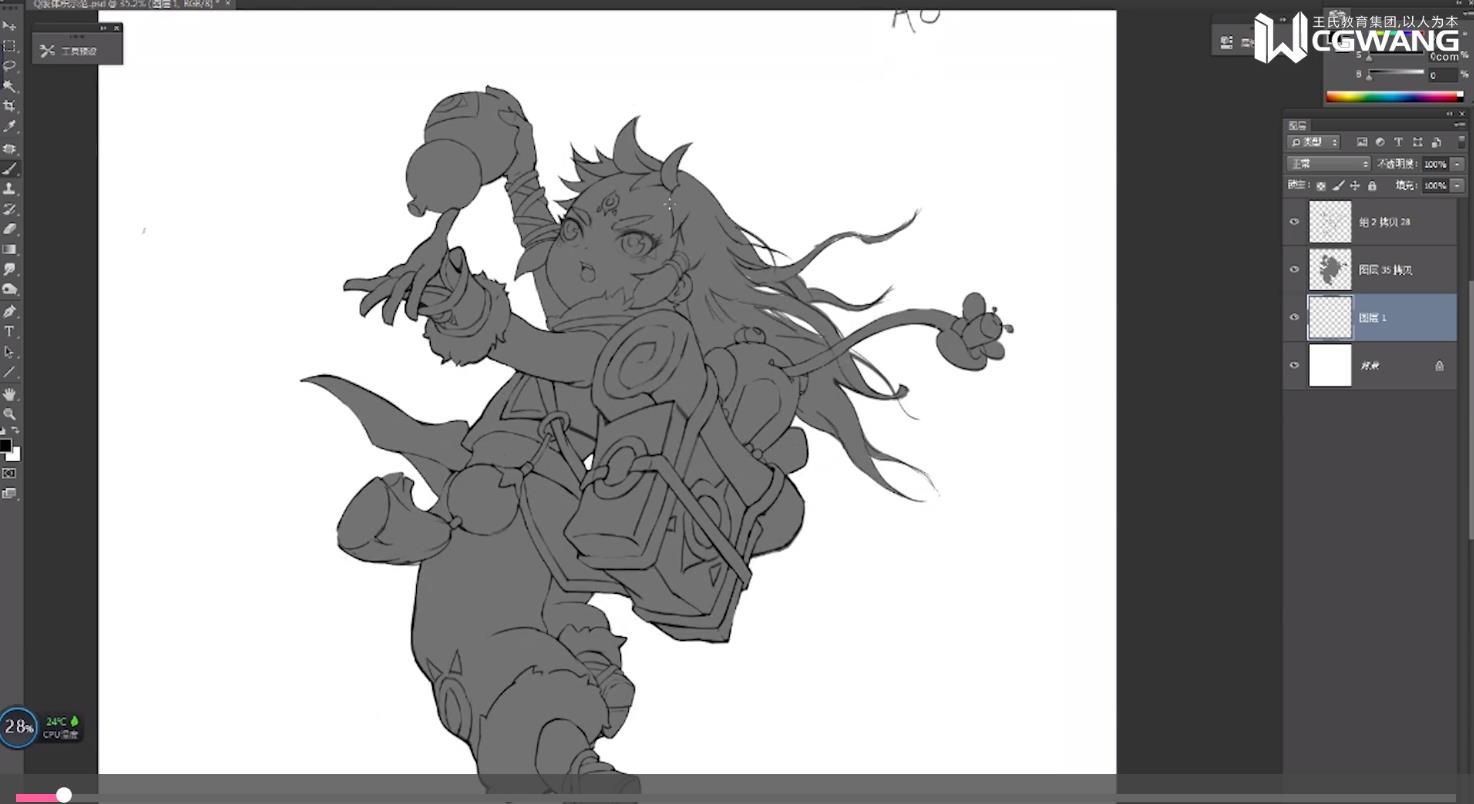Select the Line tool
This screenshot has height=804, width=1474.
tap(9, 372)
